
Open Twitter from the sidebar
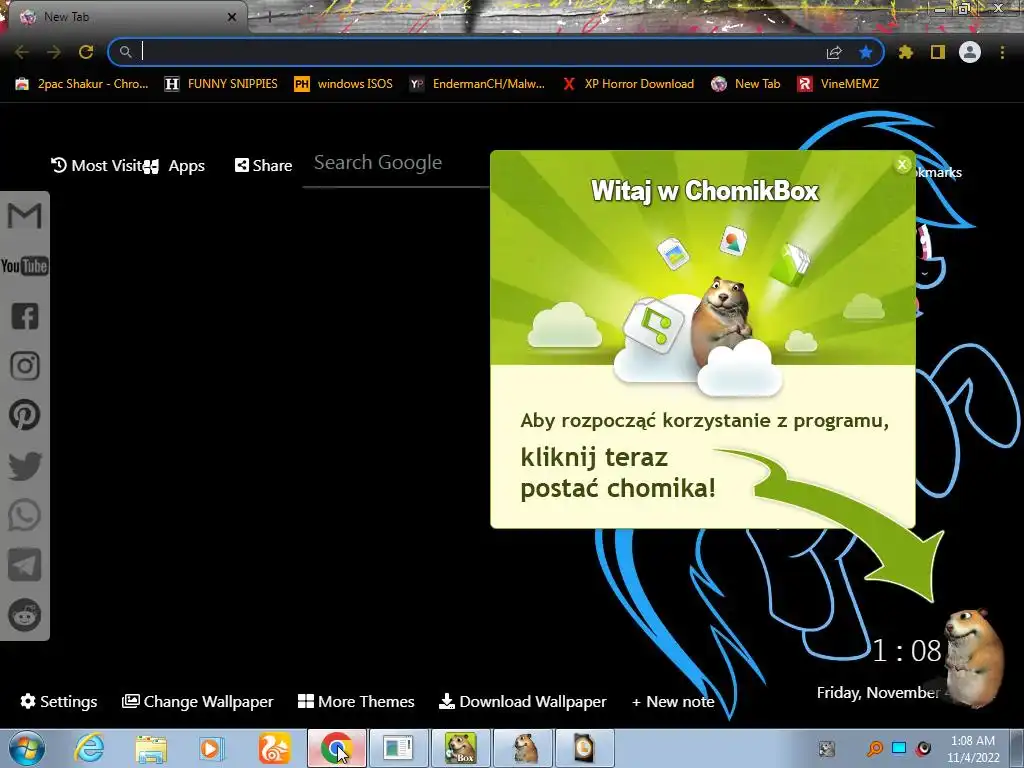[25, 466]
